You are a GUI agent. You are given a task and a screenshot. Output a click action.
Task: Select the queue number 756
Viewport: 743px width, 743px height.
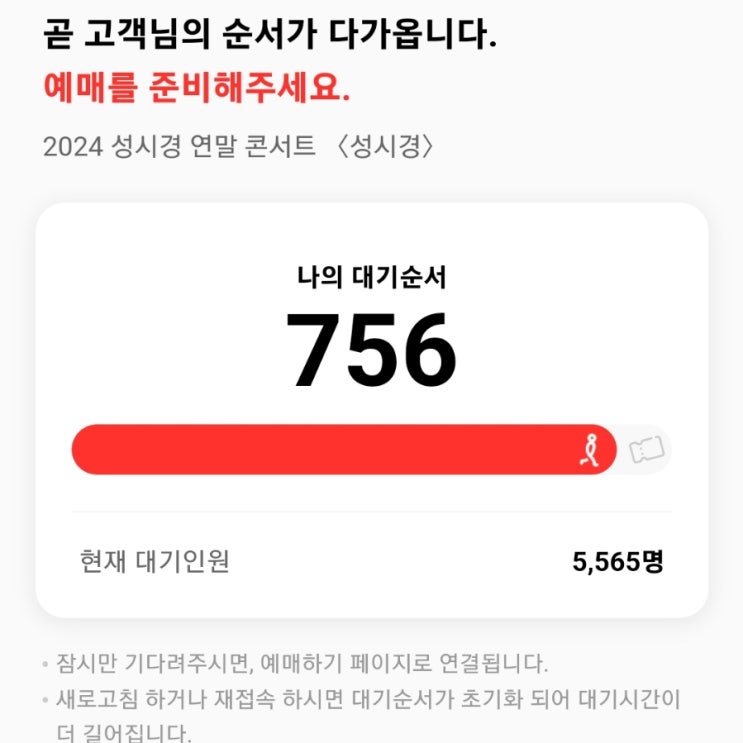point(371,350)
